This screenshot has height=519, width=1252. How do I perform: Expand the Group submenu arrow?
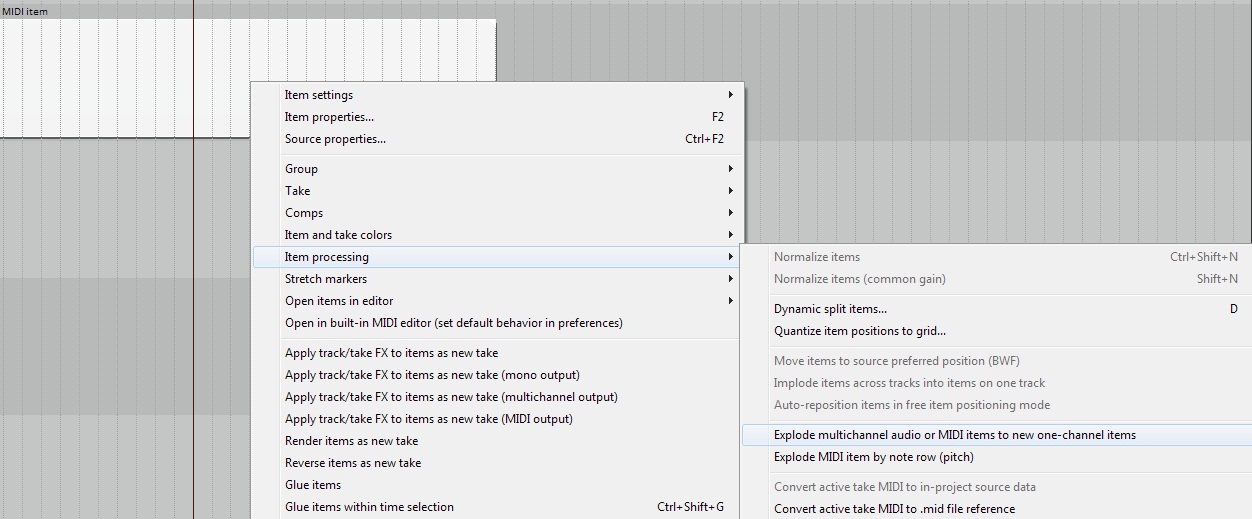coord(731,169)
